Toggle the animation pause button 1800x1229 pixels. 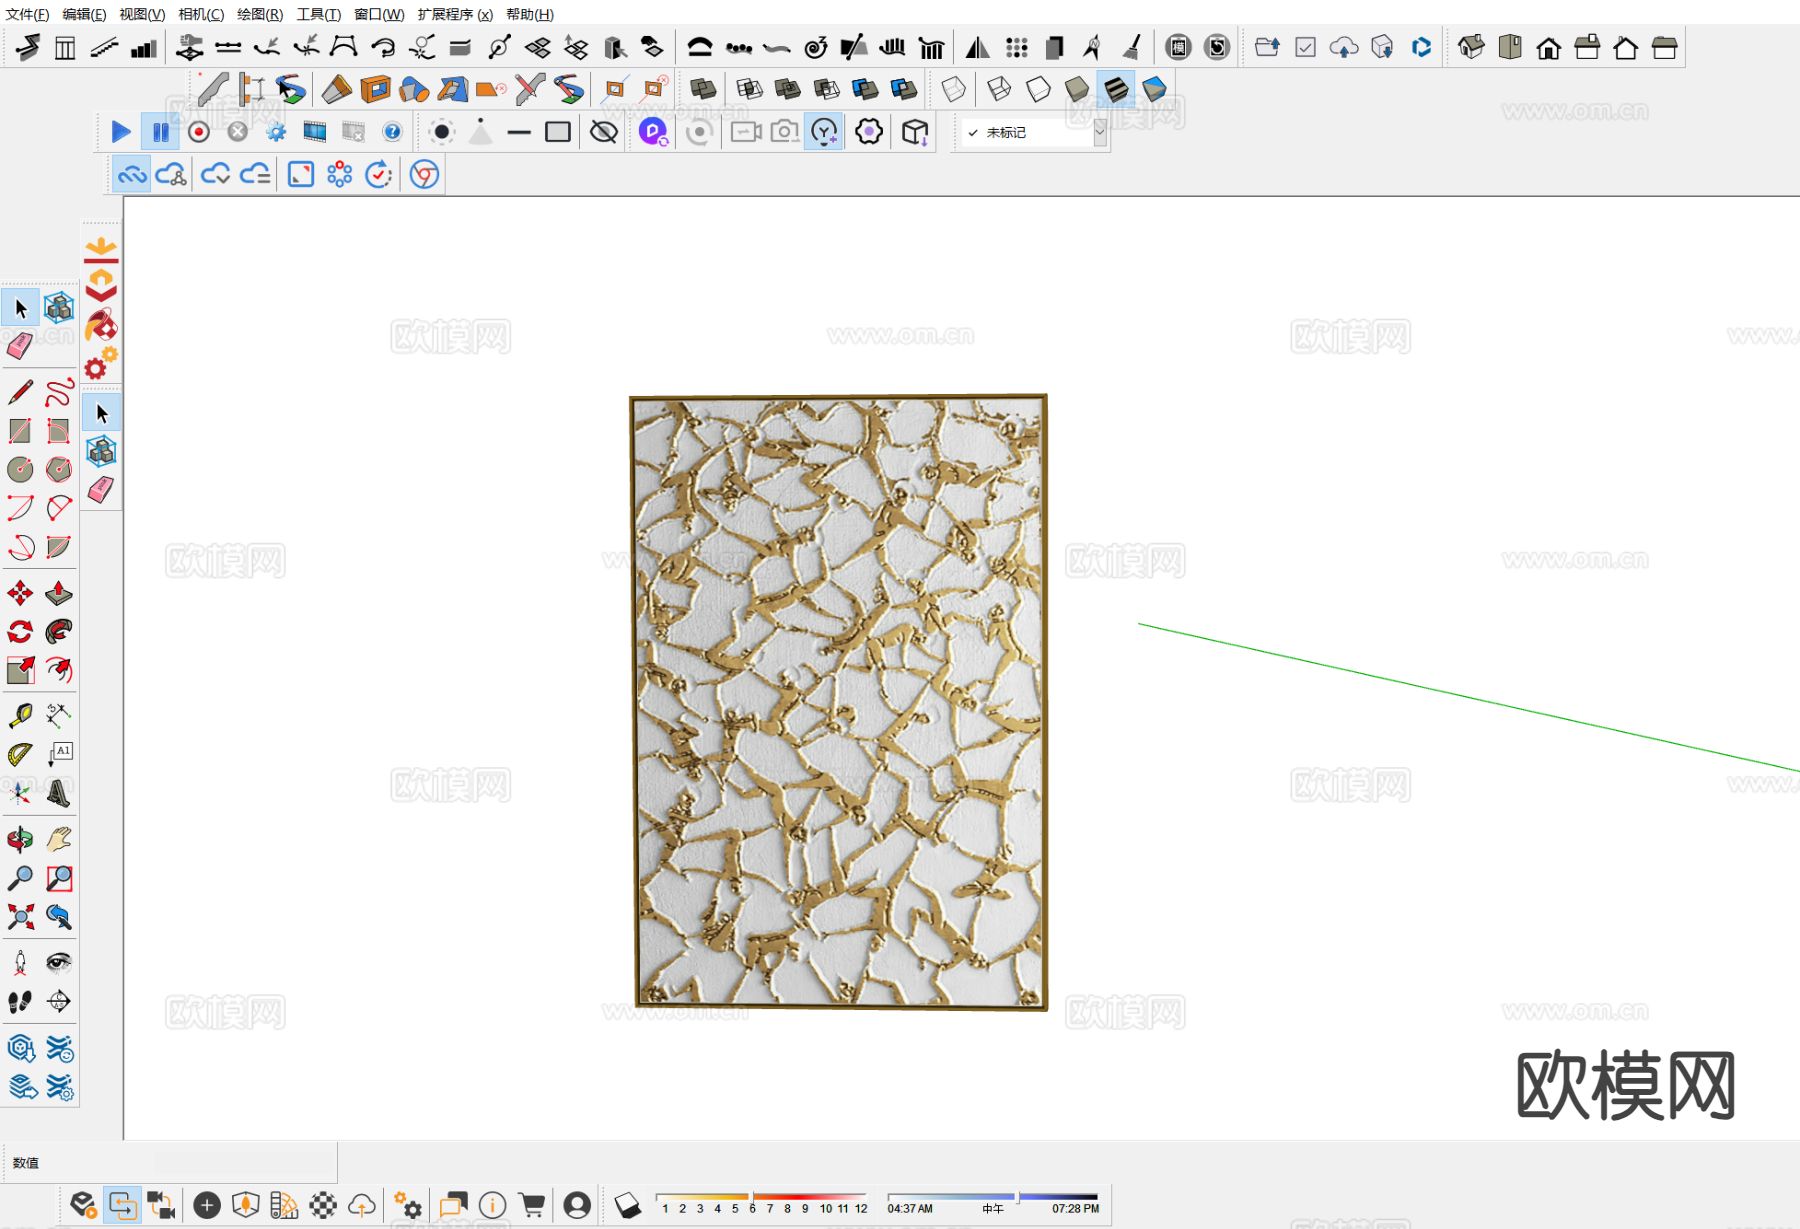(160, 132)
